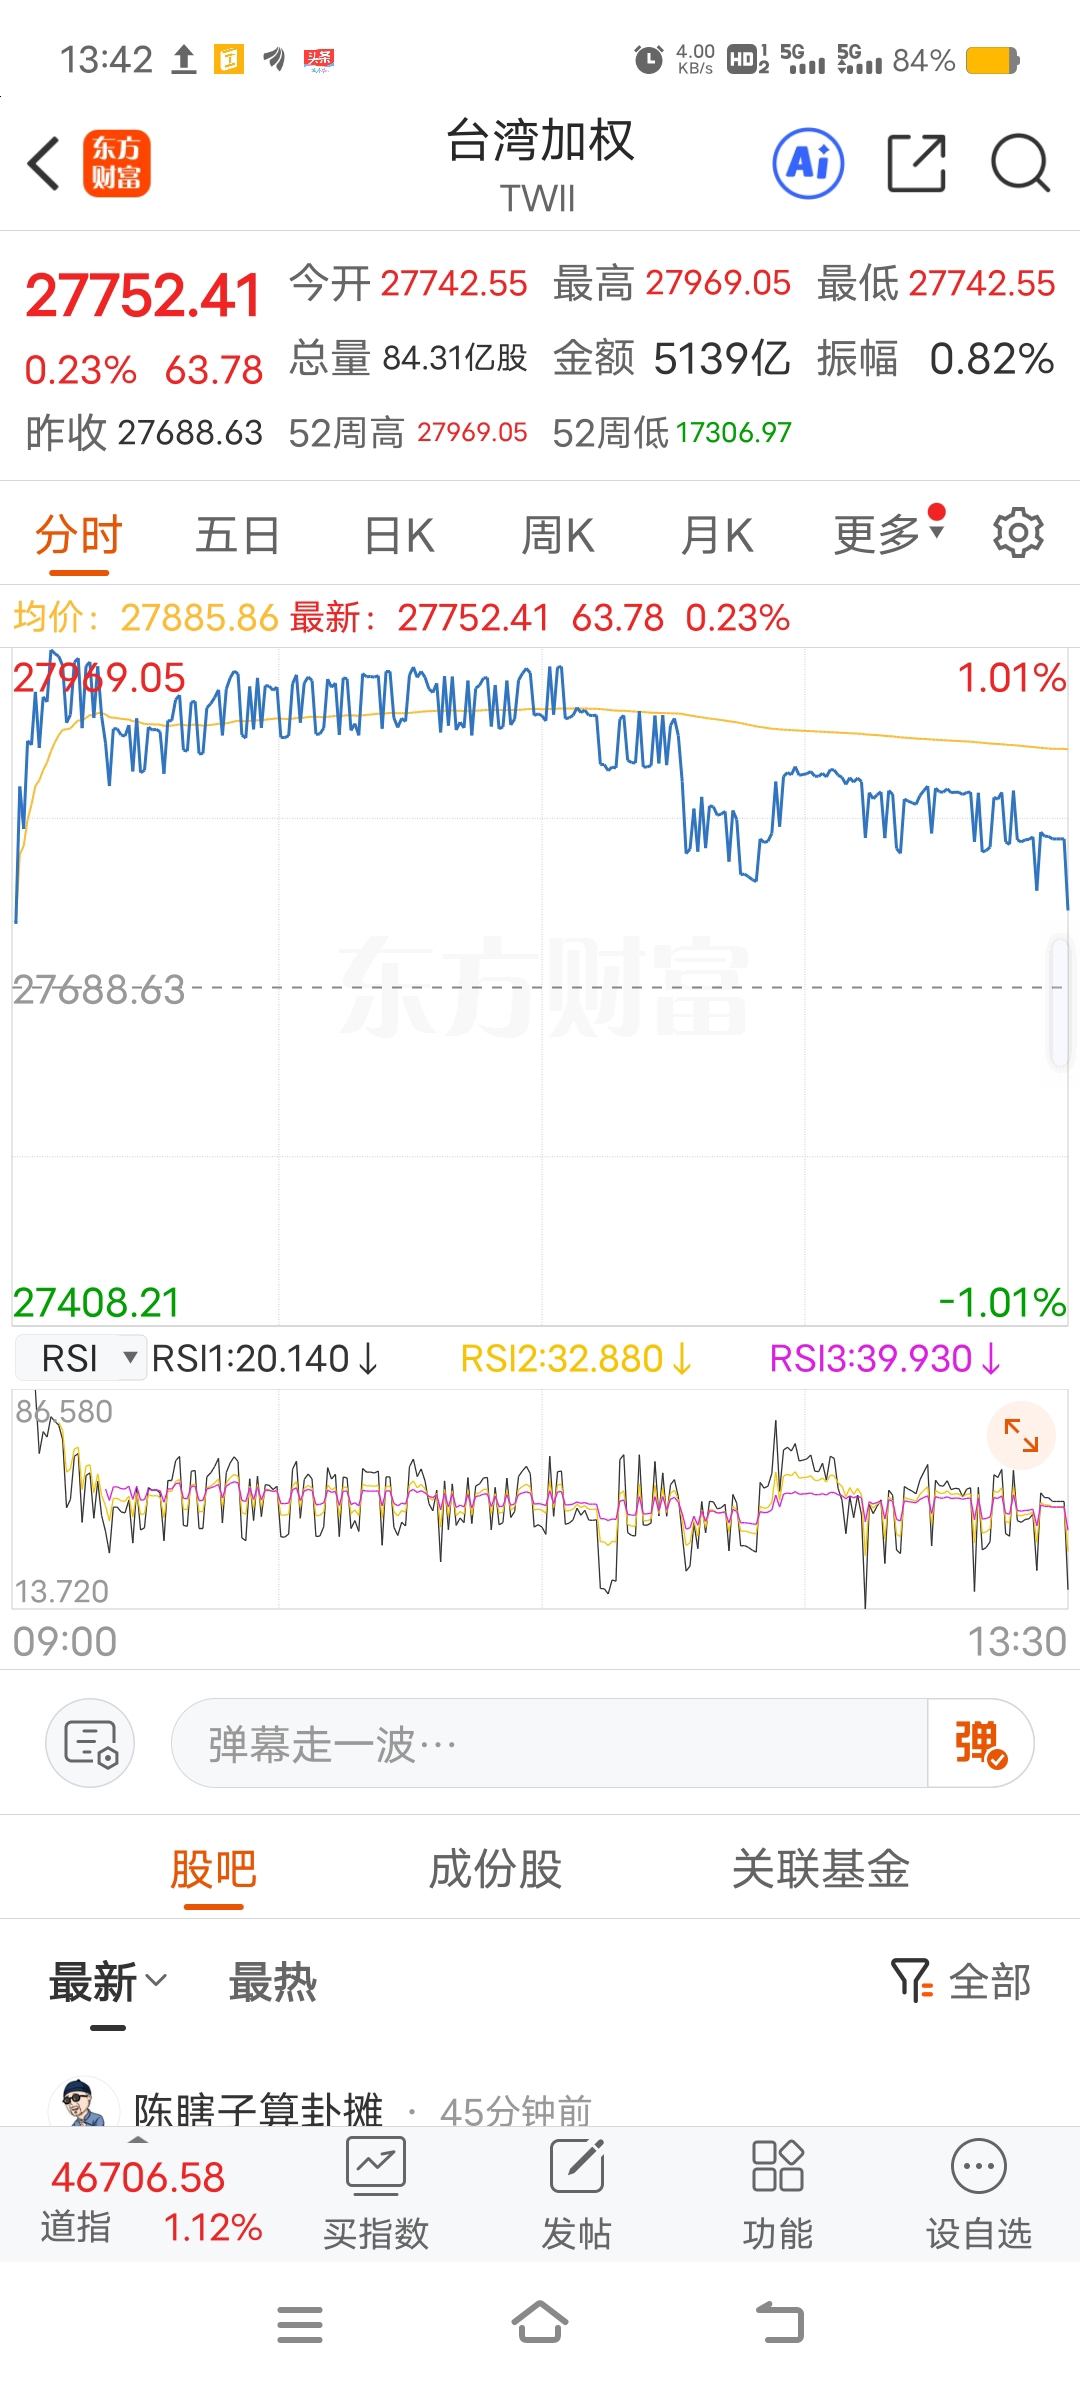Open the search magnifier icon
The height and width of the screenshot is (2388, 1080).
pos(1020,163)
